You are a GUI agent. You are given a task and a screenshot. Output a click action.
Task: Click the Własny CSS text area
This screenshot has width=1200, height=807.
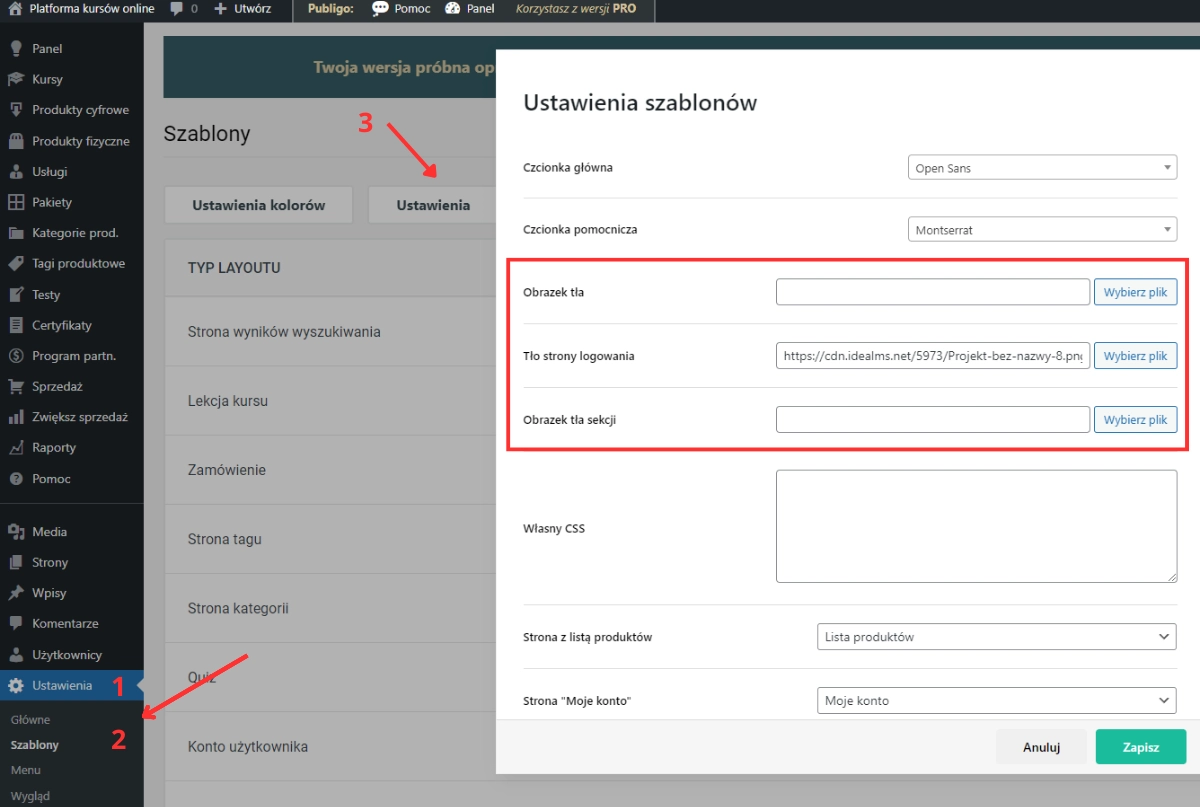point(977,526)
